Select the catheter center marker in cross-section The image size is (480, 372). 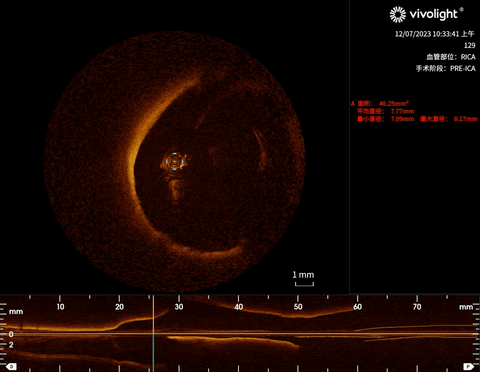tap(174, 161)
